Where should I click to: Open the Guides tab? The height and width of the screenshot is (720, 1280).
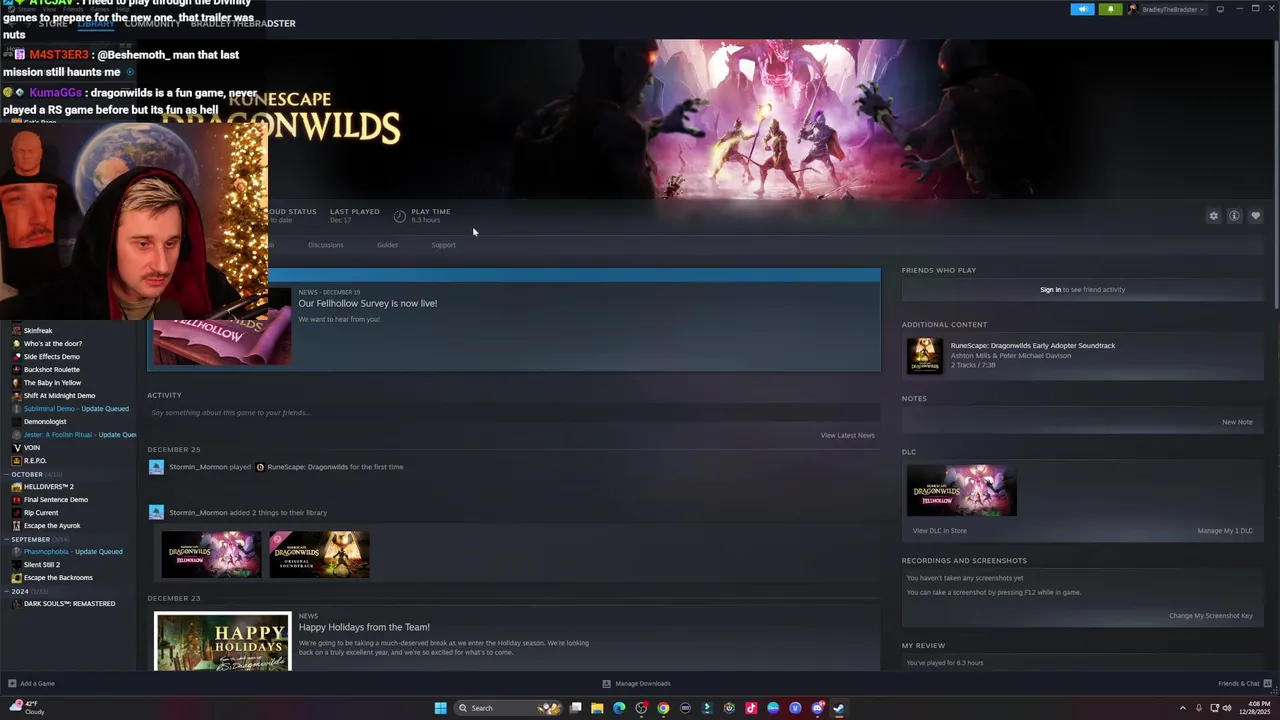click(387, 245)
